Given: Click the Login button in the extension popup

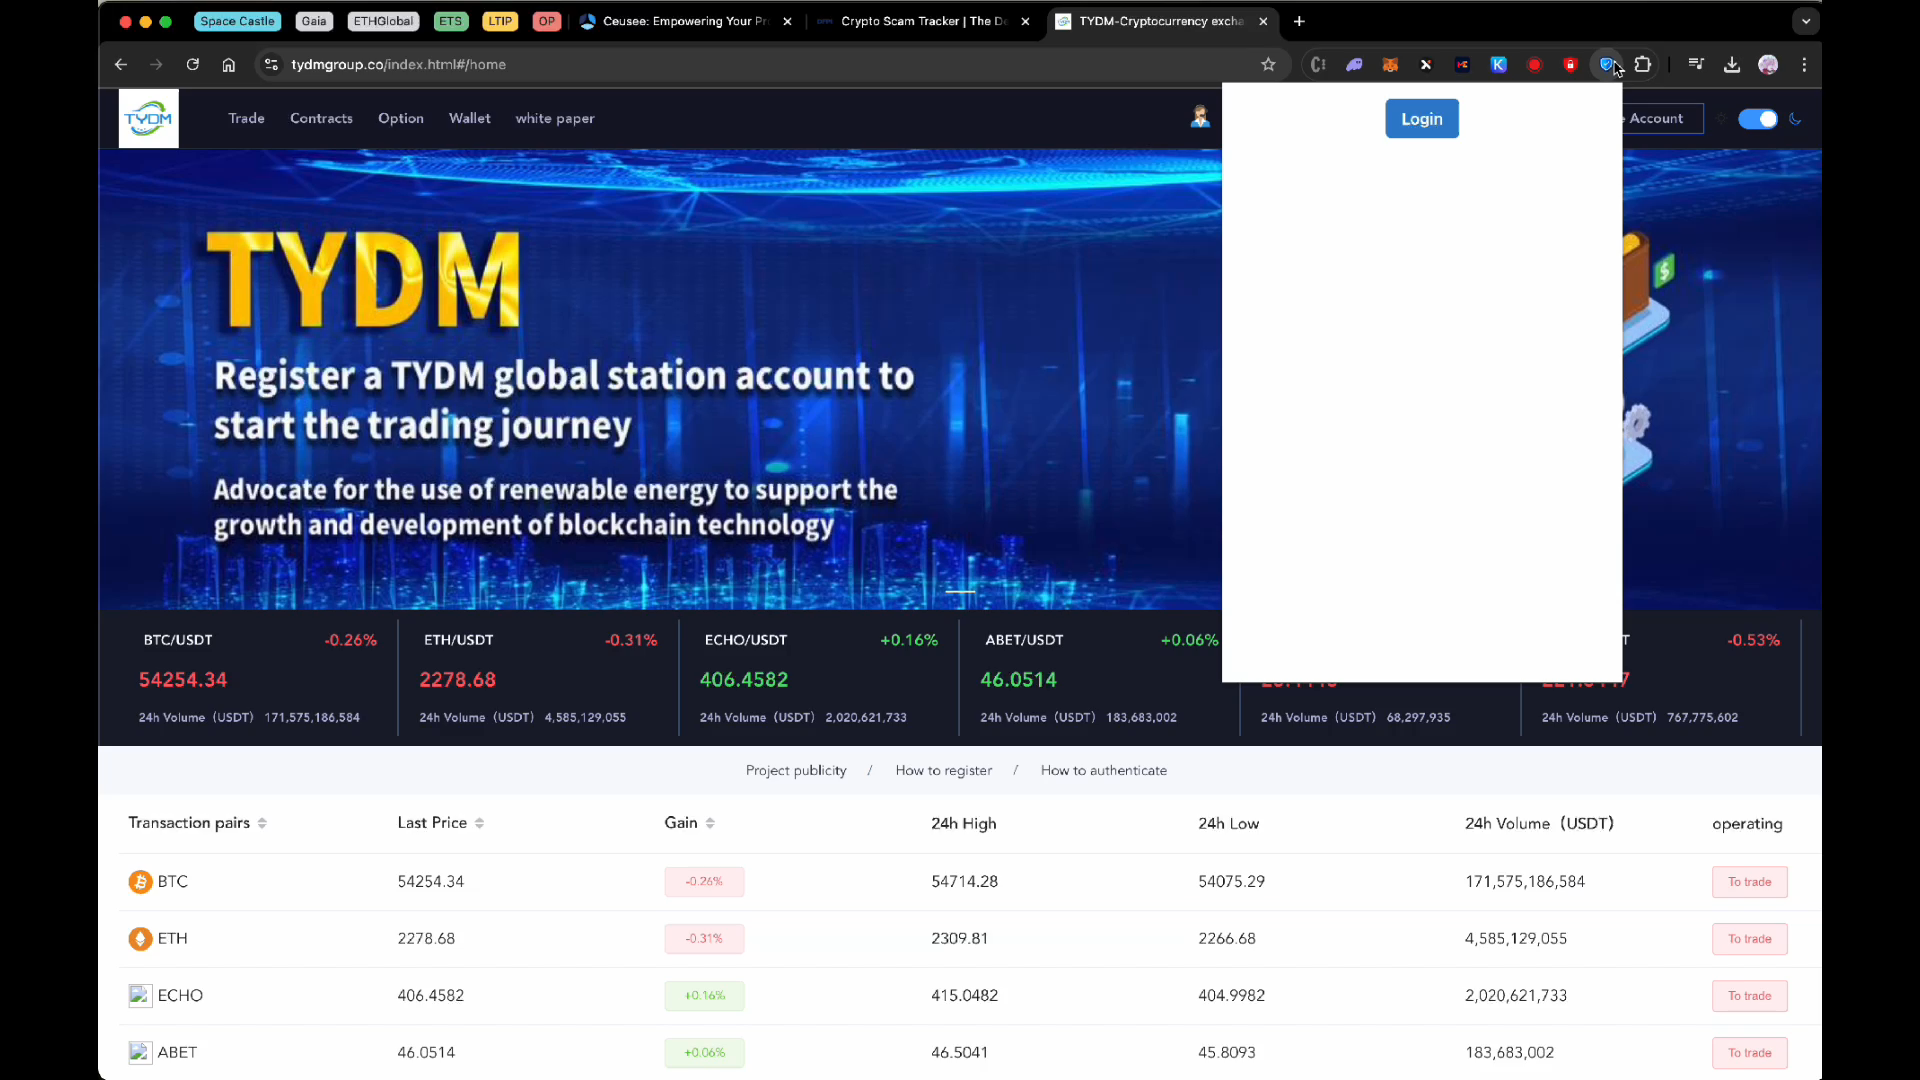Looking at the screenshot, I should click(1421, 119).
